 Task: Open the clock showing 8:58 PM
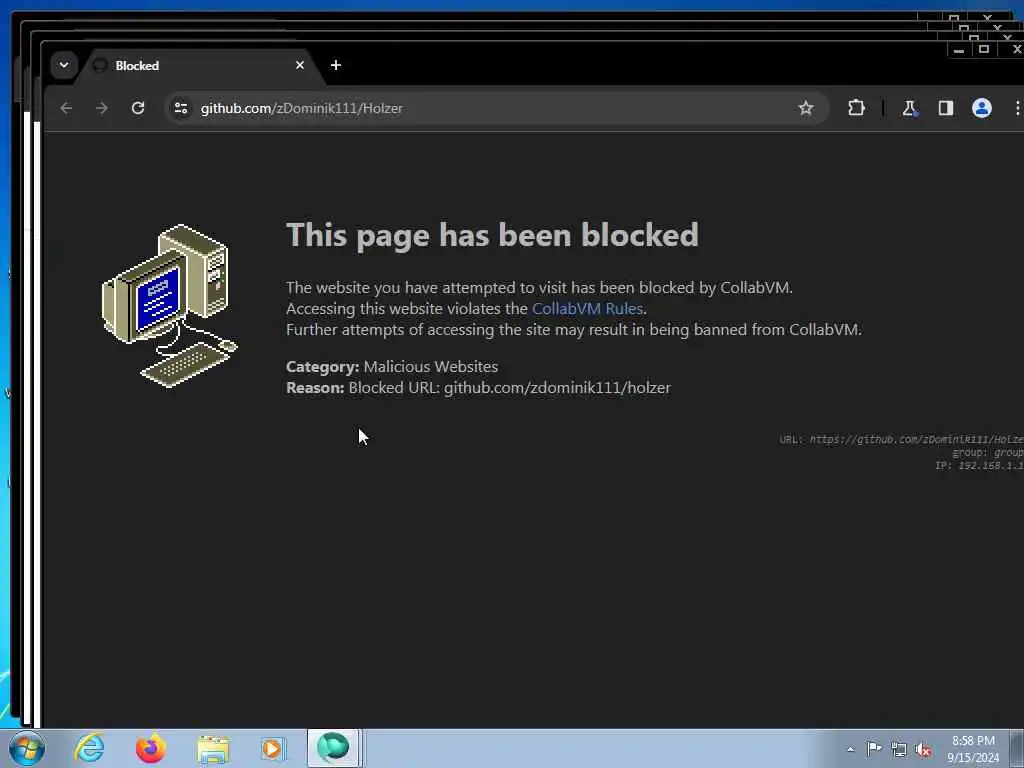coord(973,749)
